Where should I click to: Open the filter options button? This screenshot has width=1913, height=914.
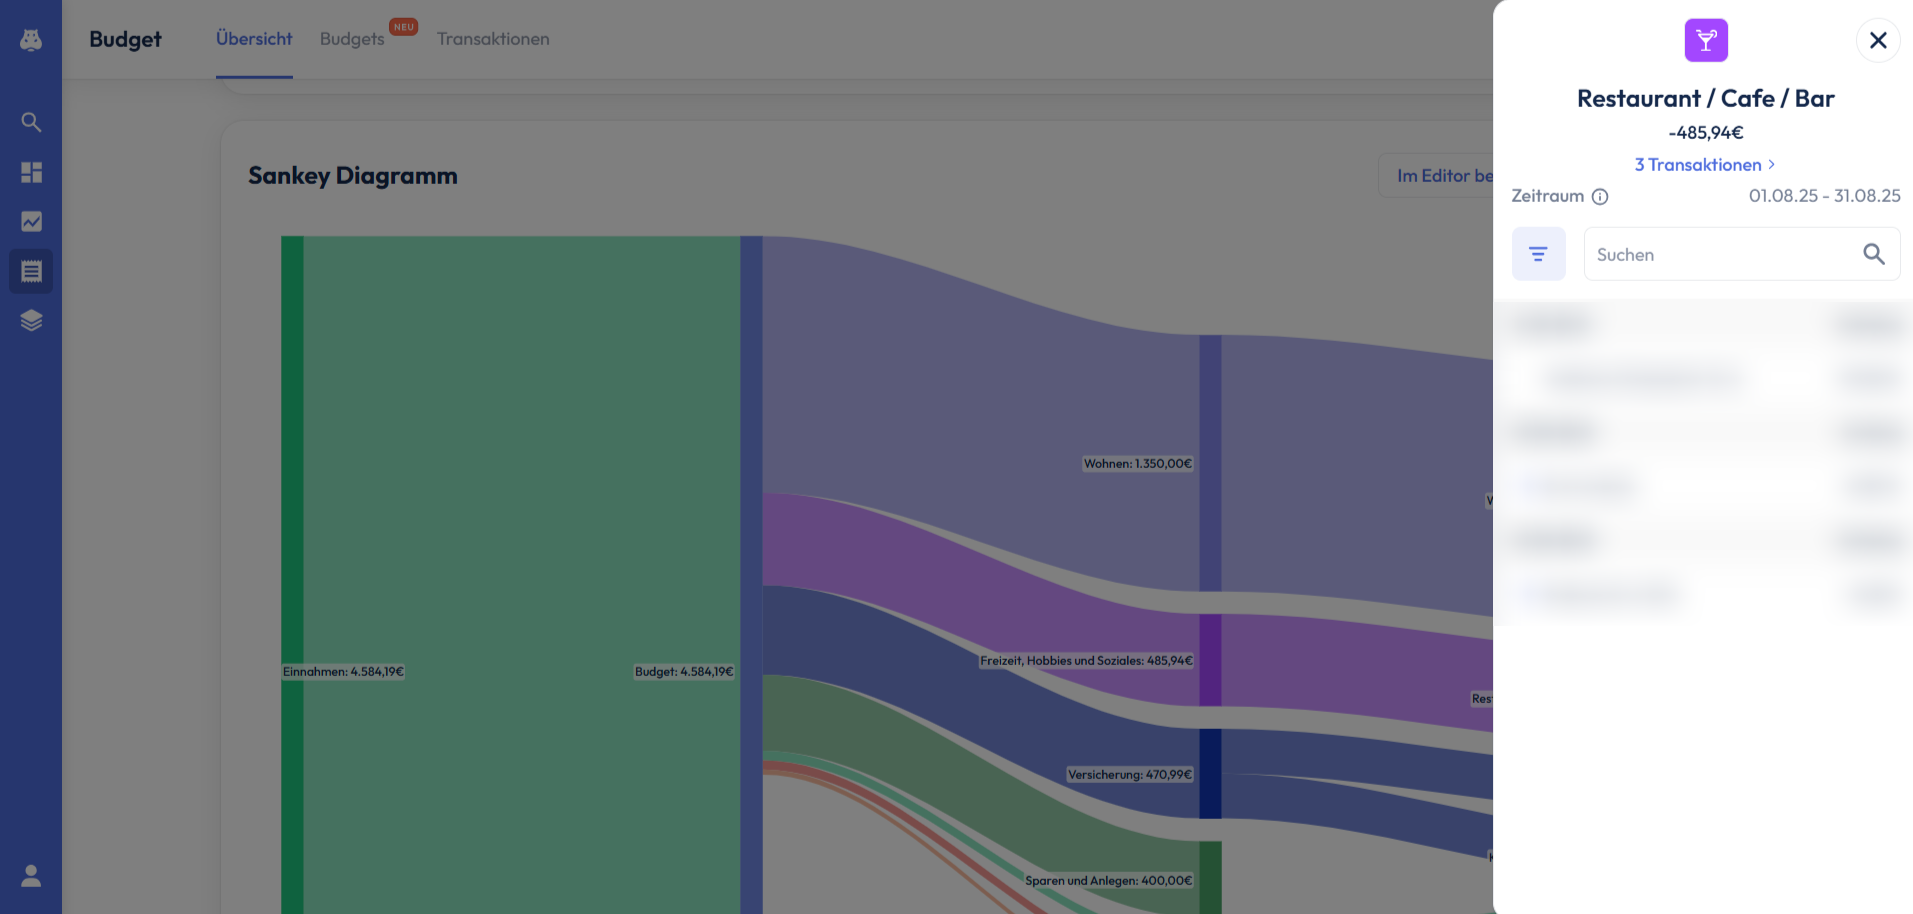tap(1538, 254)
